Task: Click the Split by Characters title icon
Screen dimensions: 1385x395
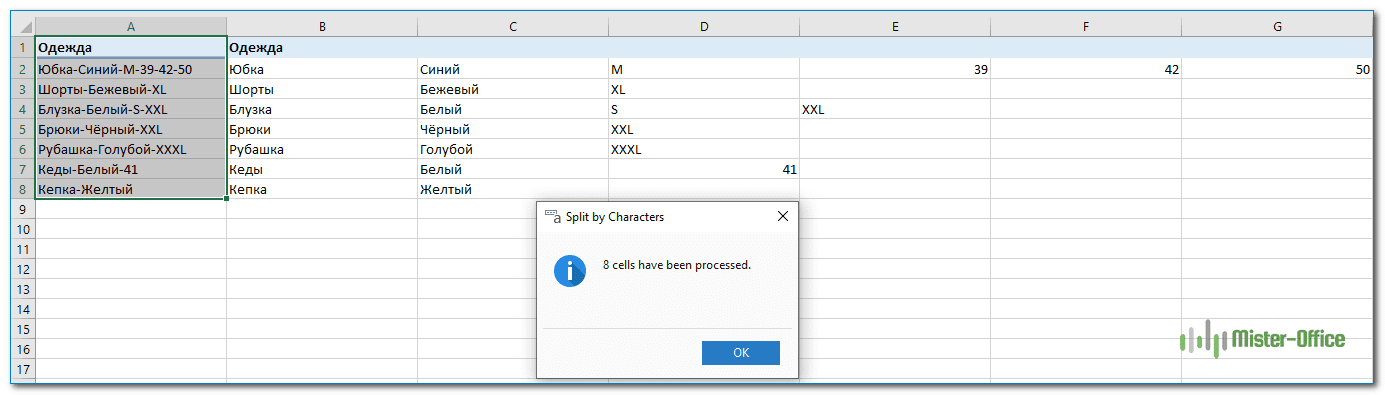Action: (552, 216)
